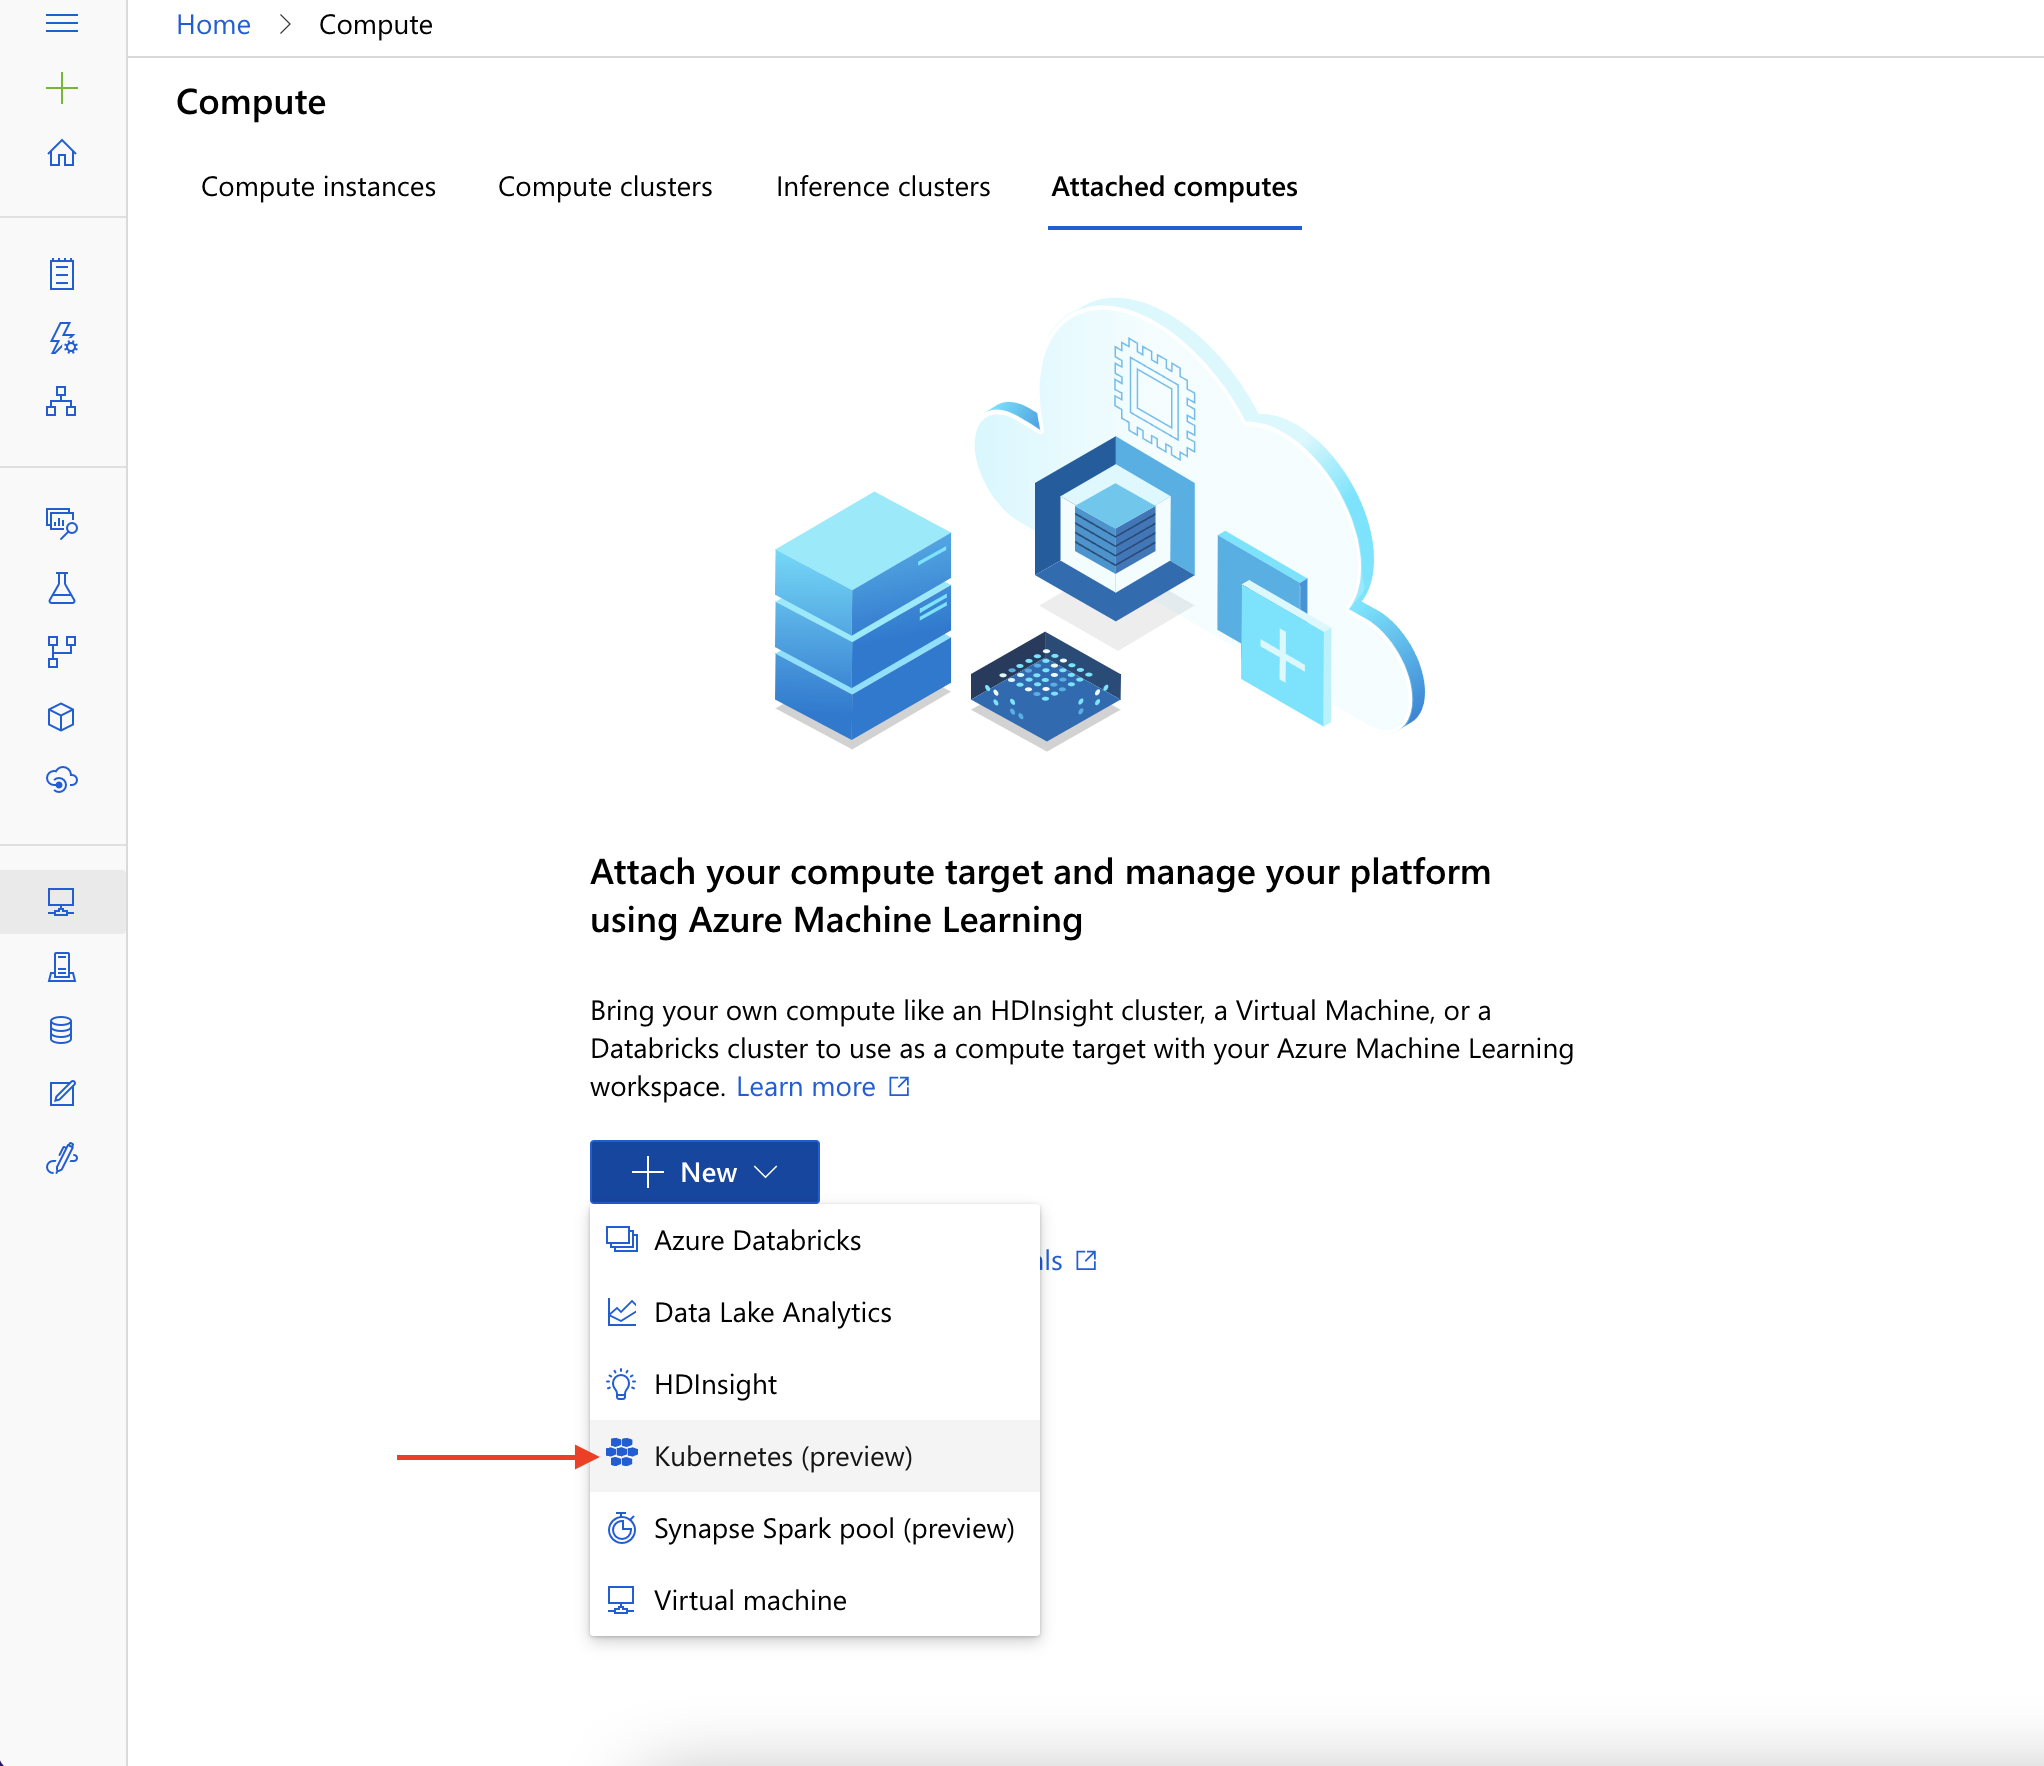Open Notebooks from the sidebar icon
The height and width of the screenshot is (1766, 2044).
(62, 274)
